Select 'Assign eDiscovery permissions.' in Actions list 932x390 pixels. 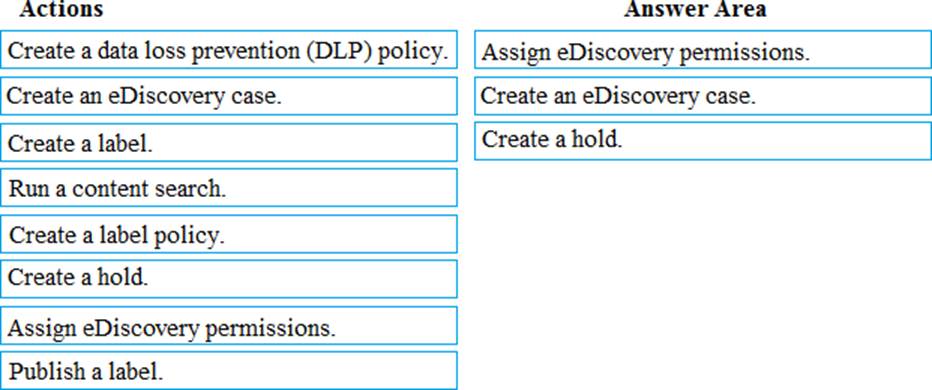click(229, 325)
